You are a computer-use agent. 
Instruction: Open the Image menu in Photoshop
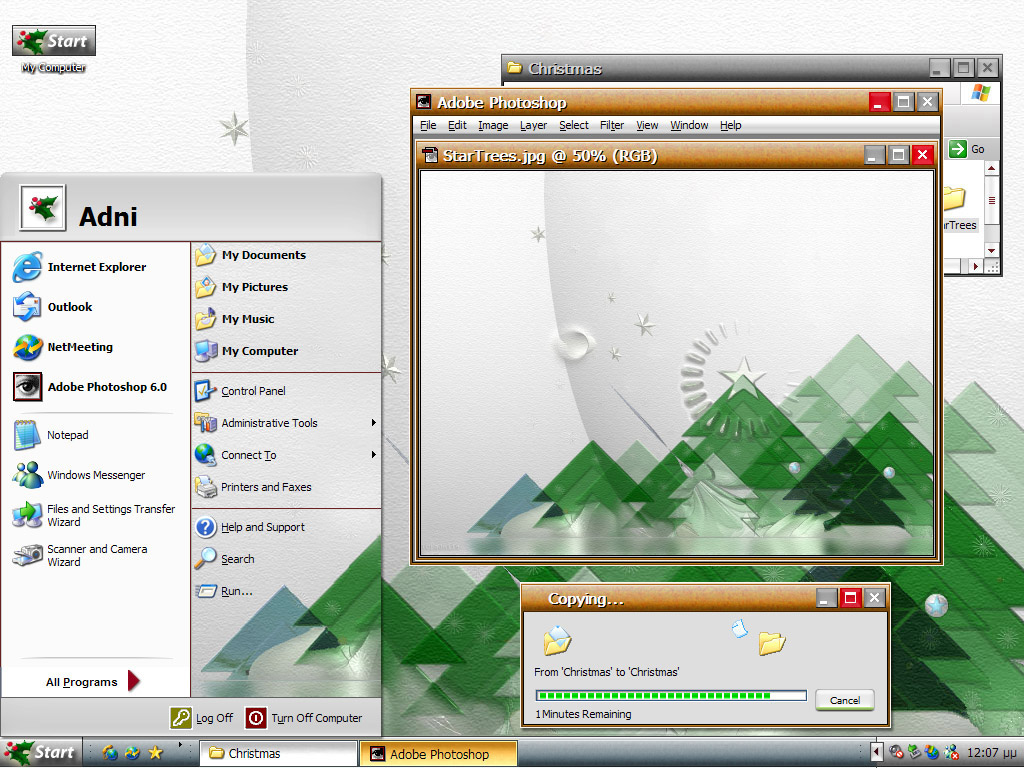pos(493,125)
